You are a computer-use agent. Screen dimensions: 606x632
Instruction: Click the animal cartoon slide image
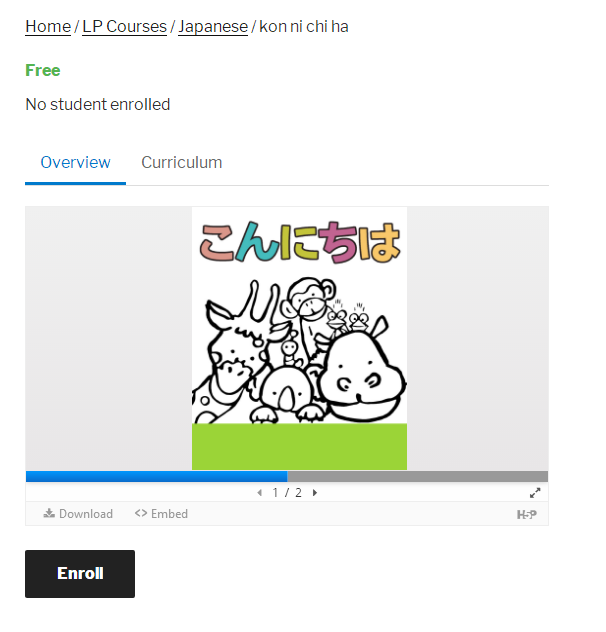coord(299,350)
